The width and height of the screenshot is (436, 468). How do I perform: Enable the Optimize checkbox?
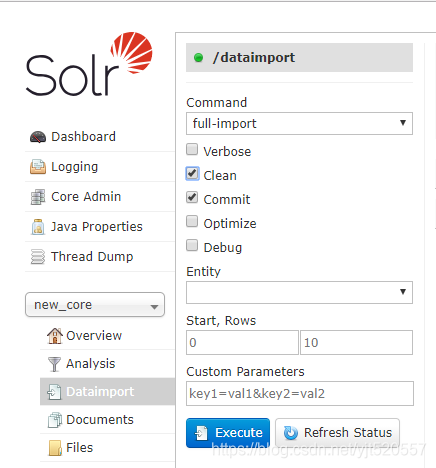(x=192, y=221)
